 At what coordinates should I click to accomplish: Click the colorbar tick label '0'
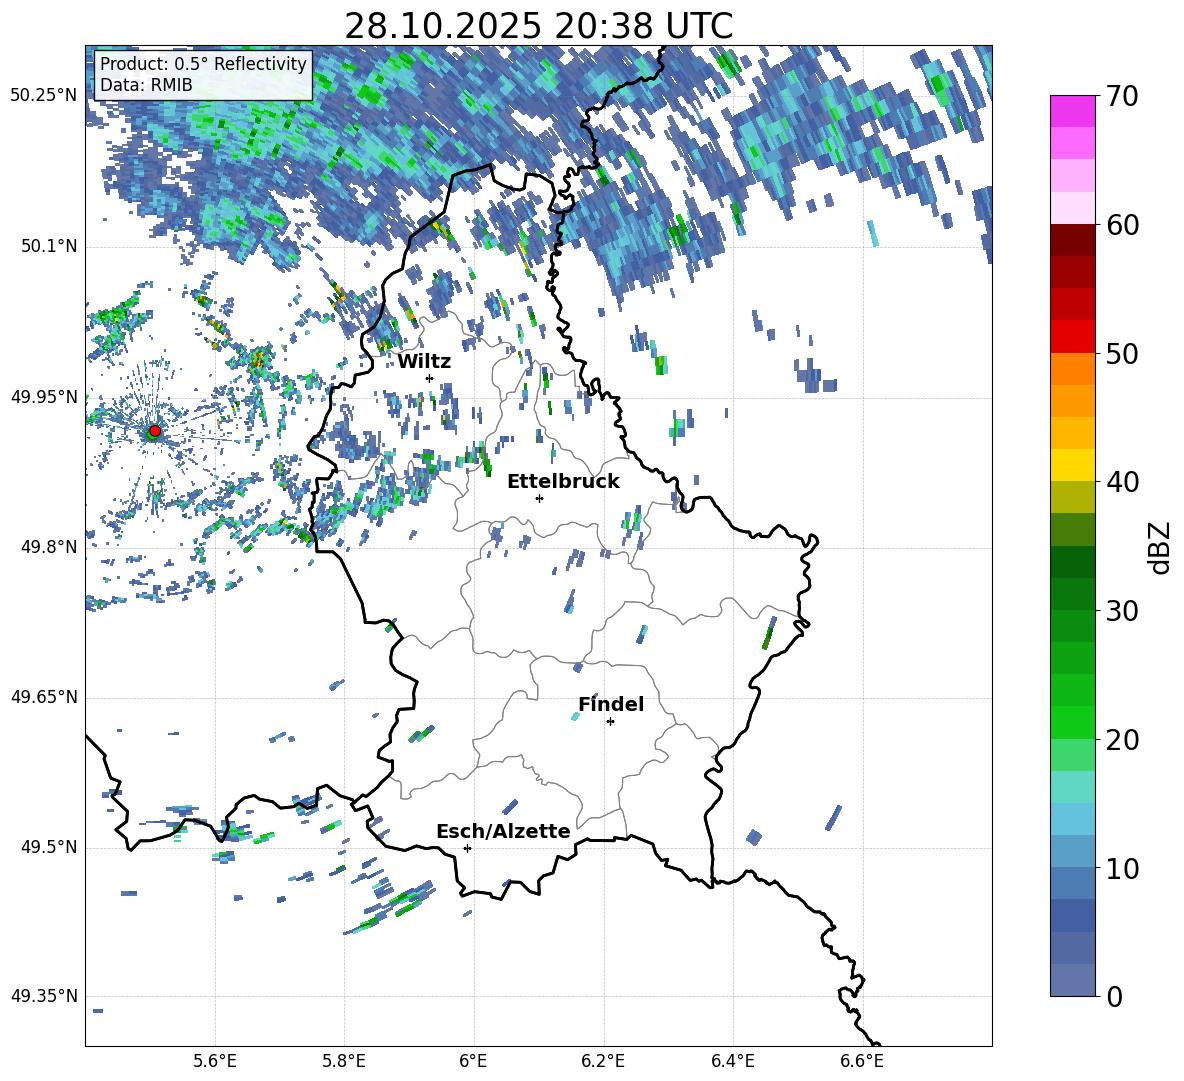click(1115, 996)
